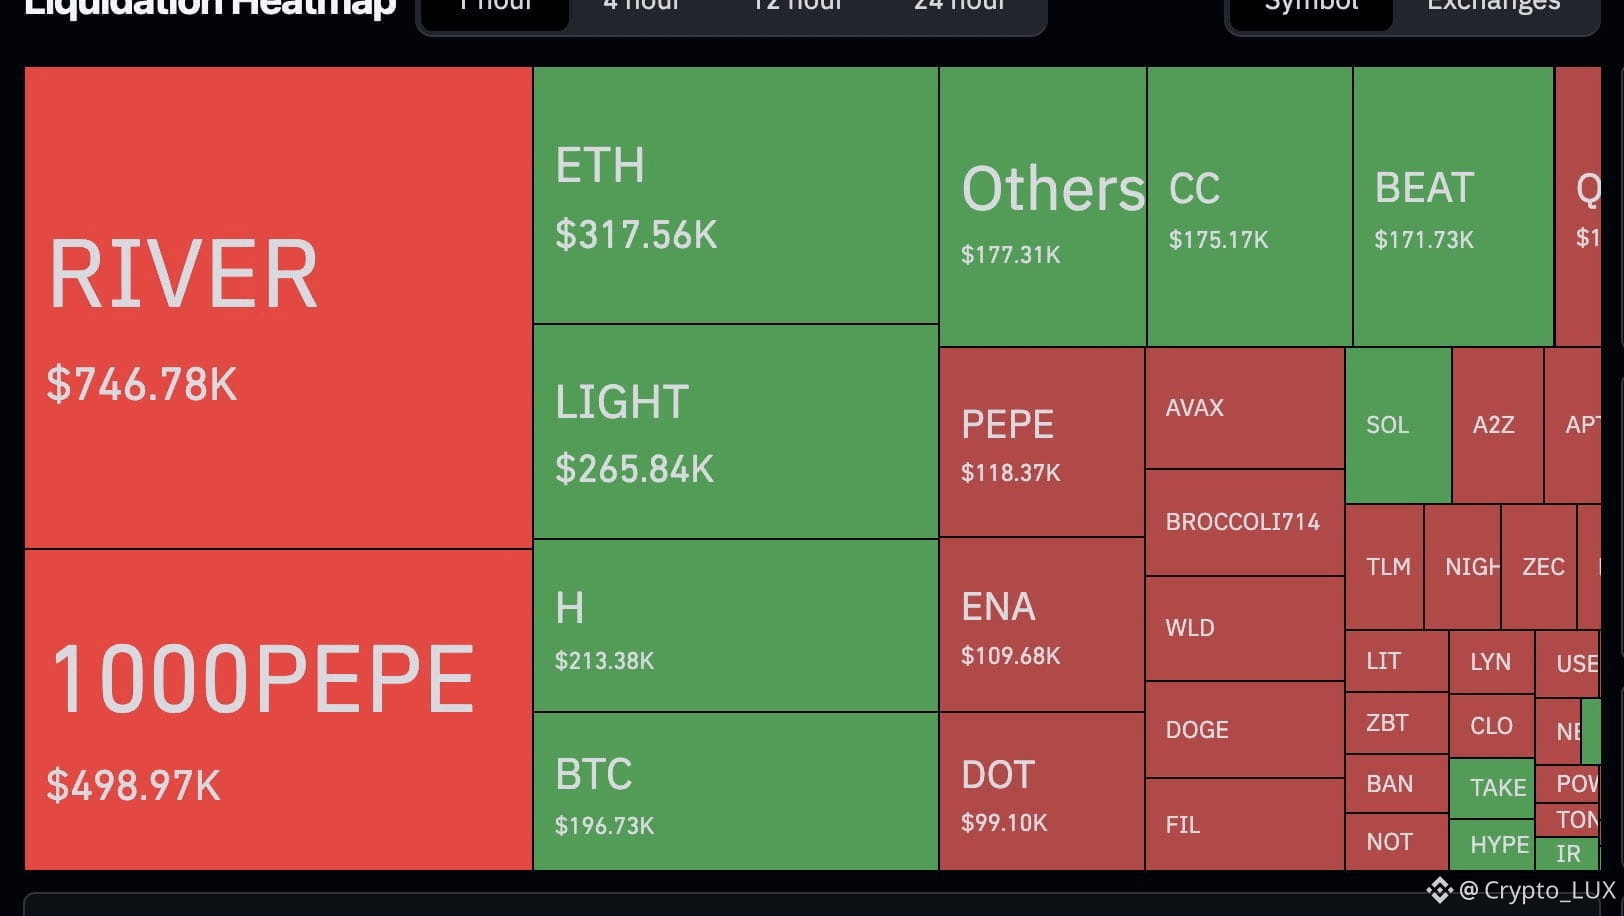Select the BEAT $171.73K tile
The image size is (1624, 916).
pyautogui.click(x=1453, y=207)
